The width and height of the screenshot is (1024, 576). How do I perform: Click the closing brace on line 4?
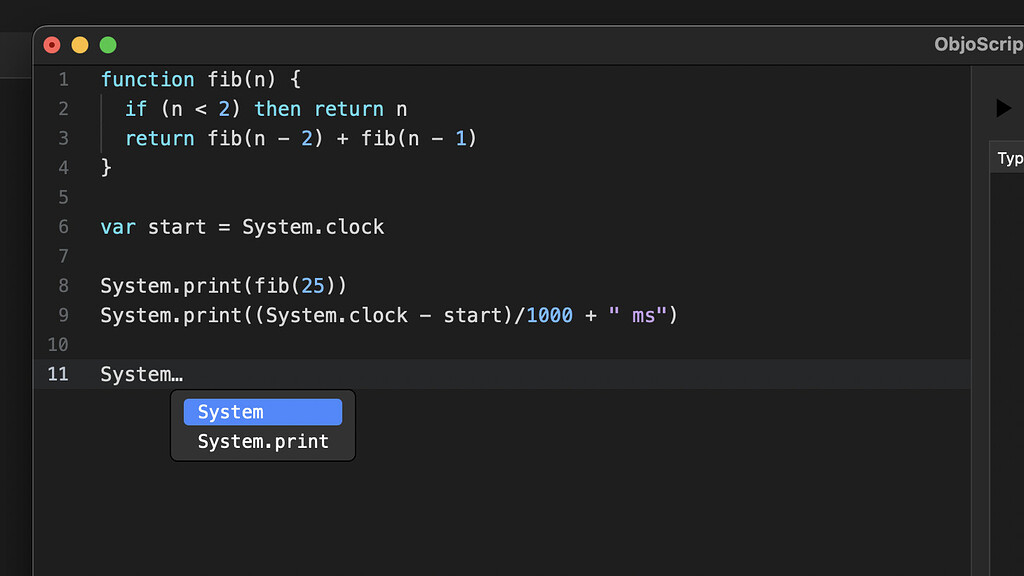click(104, 167)
